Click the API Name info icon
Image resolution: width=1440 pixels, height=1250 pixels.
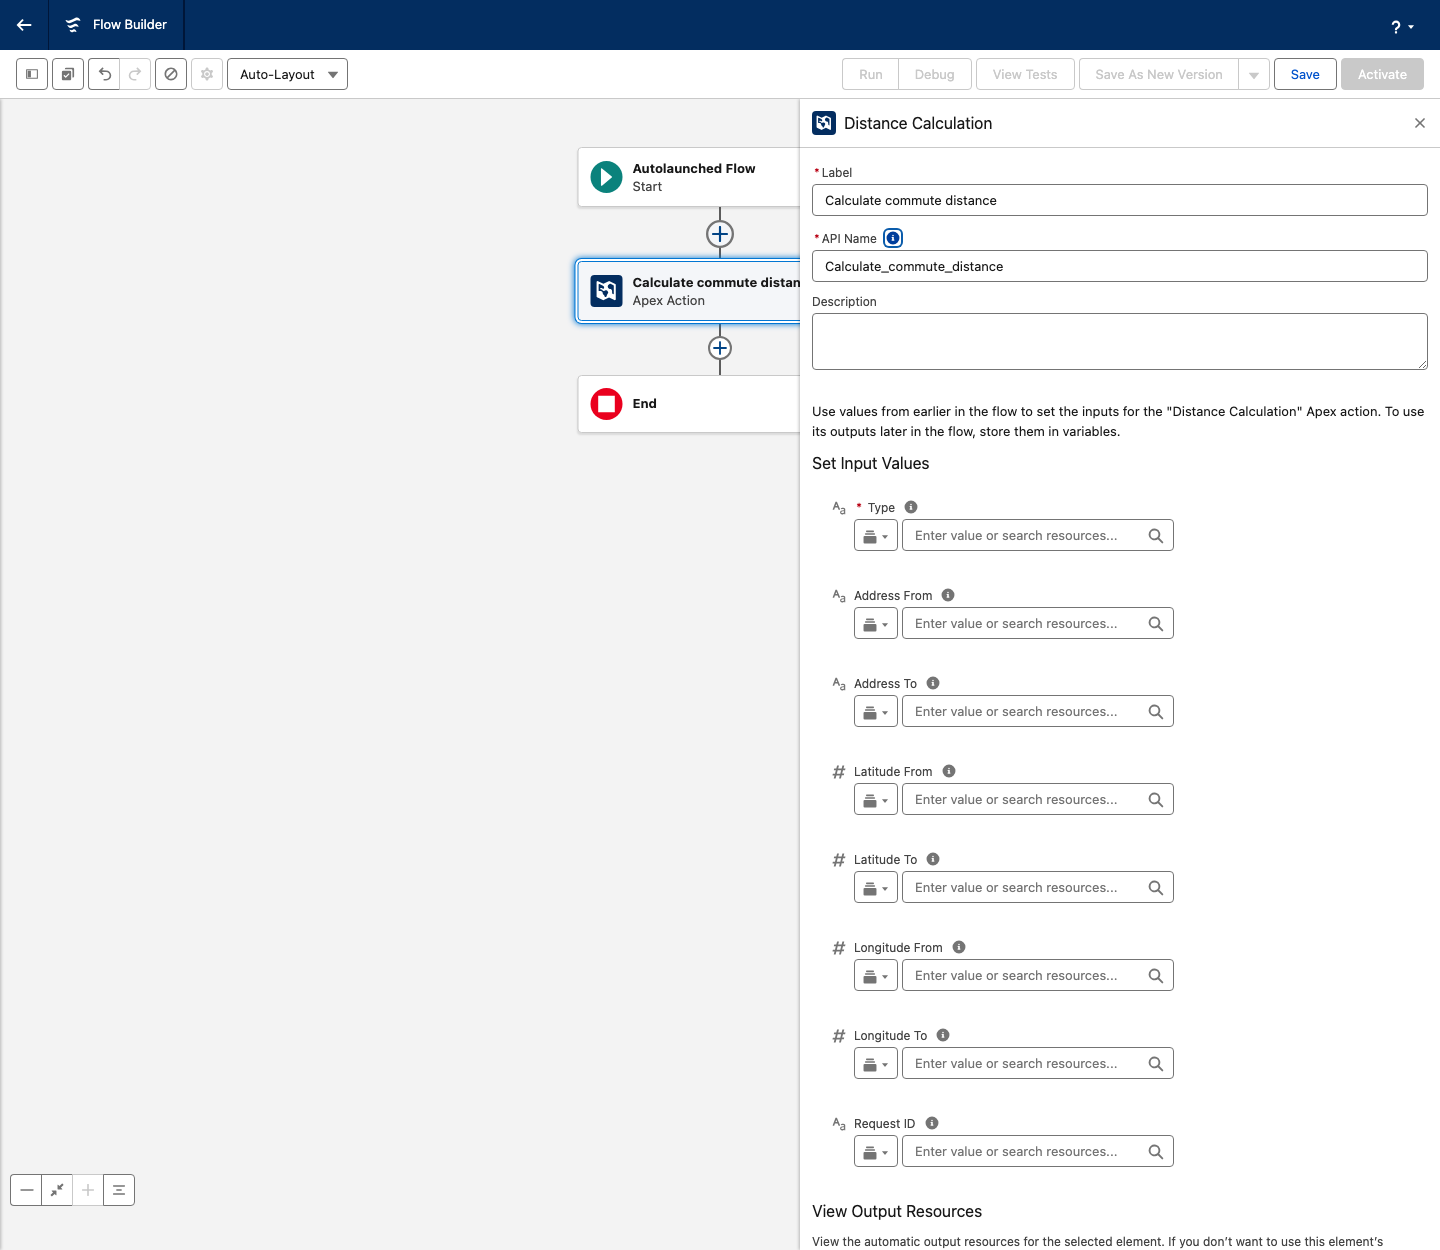tap(893, 238)
